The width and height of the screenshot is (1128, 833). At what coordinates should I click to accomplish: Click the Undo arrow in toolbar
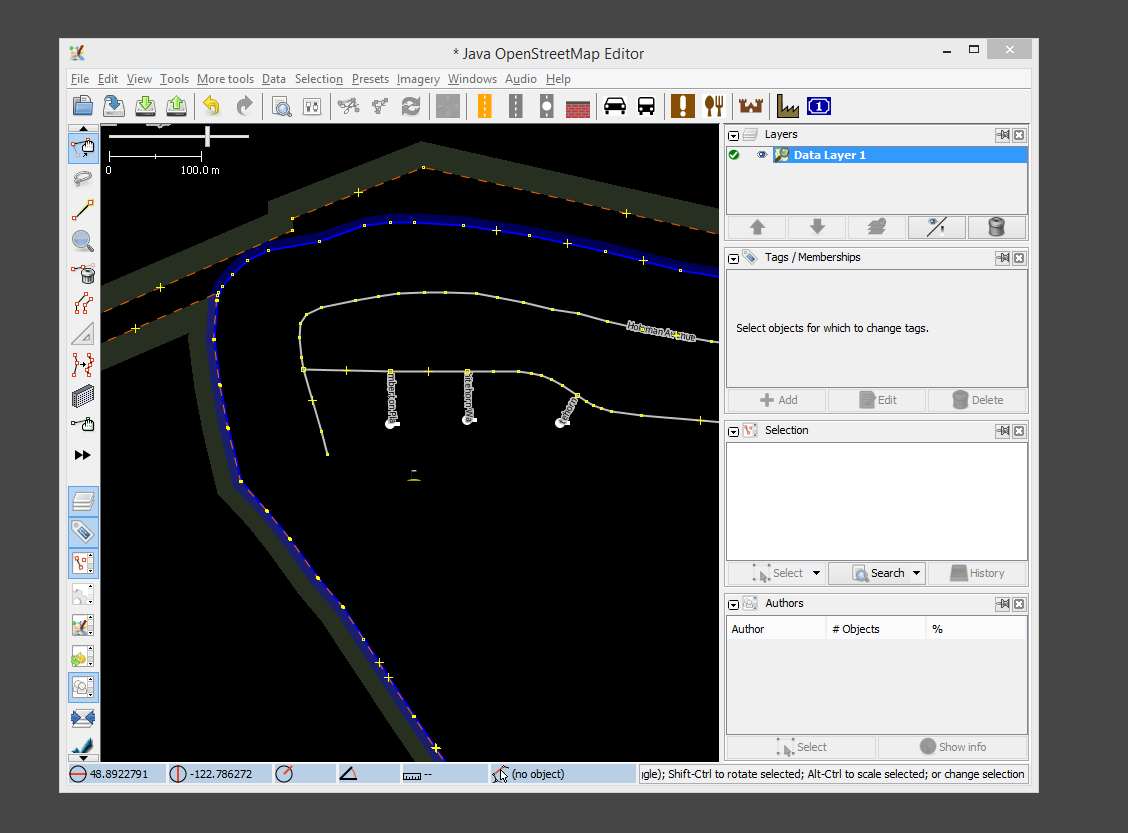point(211,106)
